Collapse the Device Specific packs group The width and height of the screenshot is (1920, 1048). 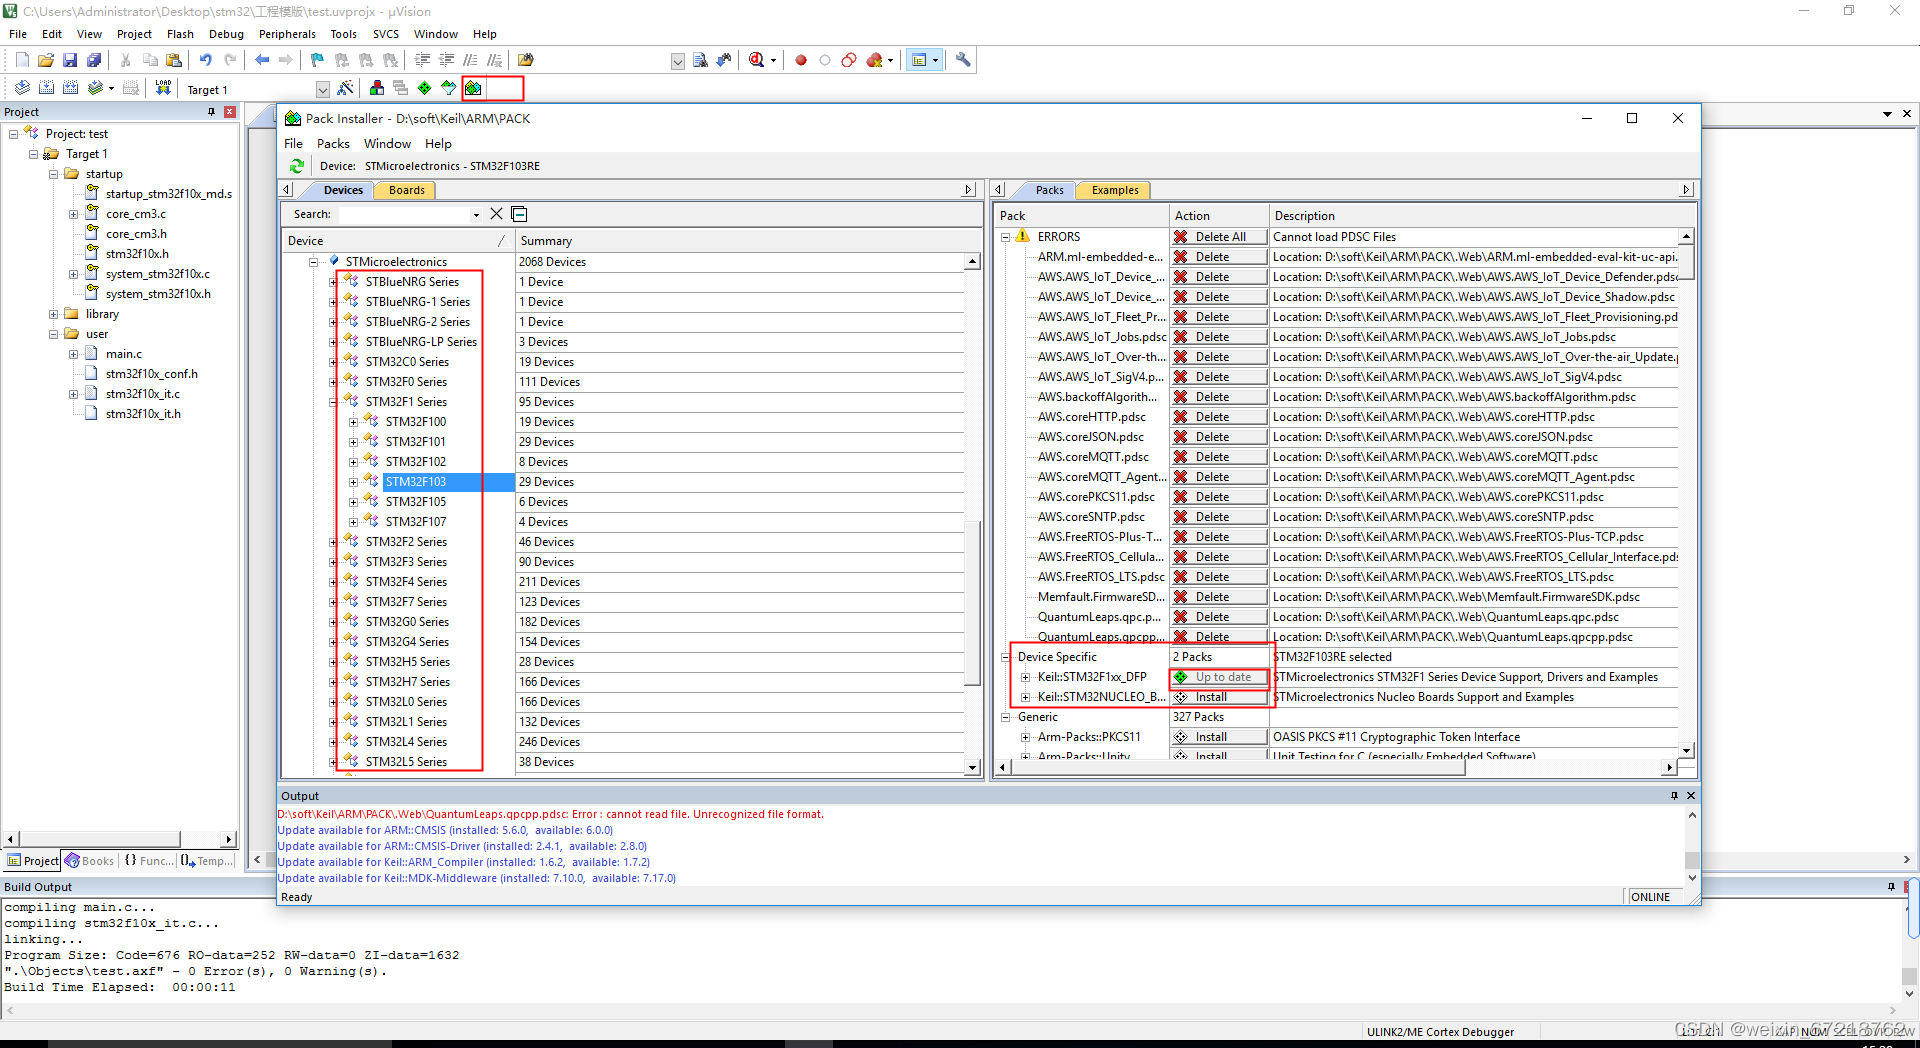1005,657
